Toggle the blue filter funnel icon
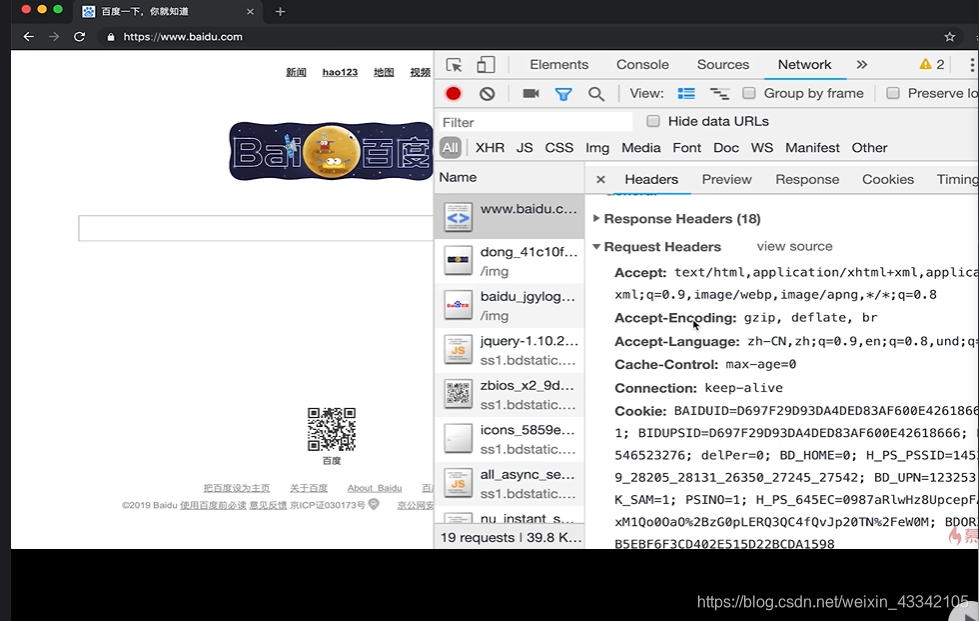The image size is (979, 621). 563,94
